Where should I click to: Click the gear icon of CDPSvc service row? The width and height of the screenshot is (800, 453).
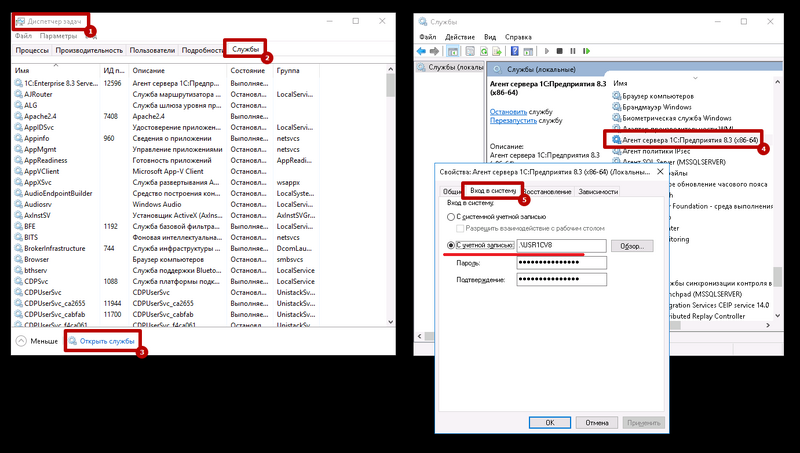tap(19, 281)
